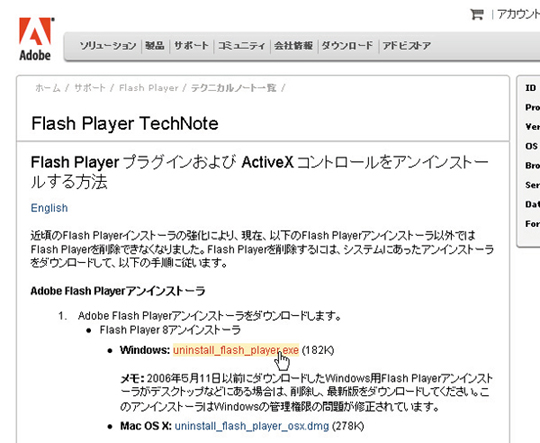540x443 pixels.
Task: Click the Flash Player TechNote heading
Action: (125, 123)
